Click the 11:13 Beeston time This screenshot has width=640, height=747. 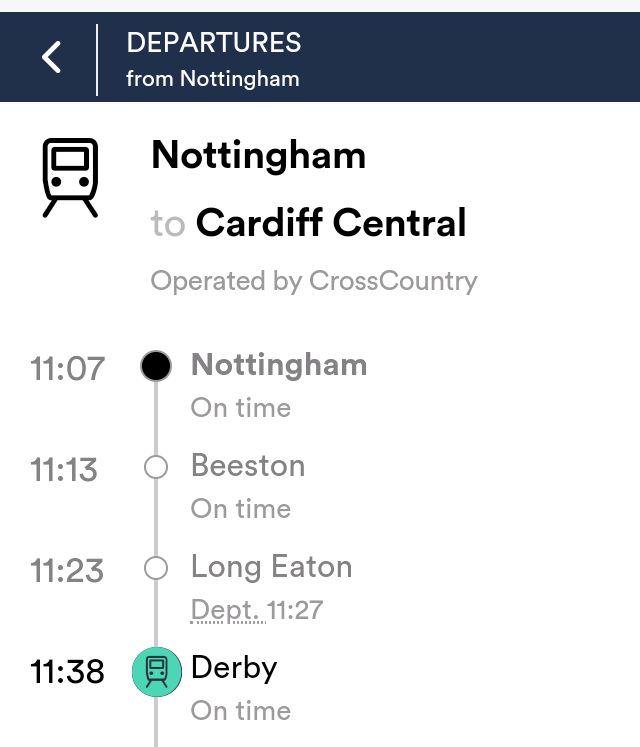click(x=64, y=470)
